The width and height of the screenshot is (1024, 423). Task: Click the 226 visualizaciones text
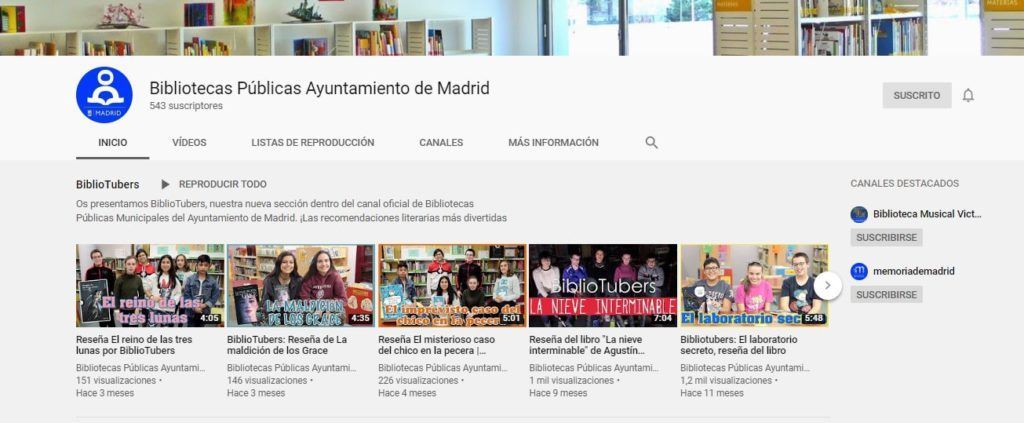tap(418, 381)
